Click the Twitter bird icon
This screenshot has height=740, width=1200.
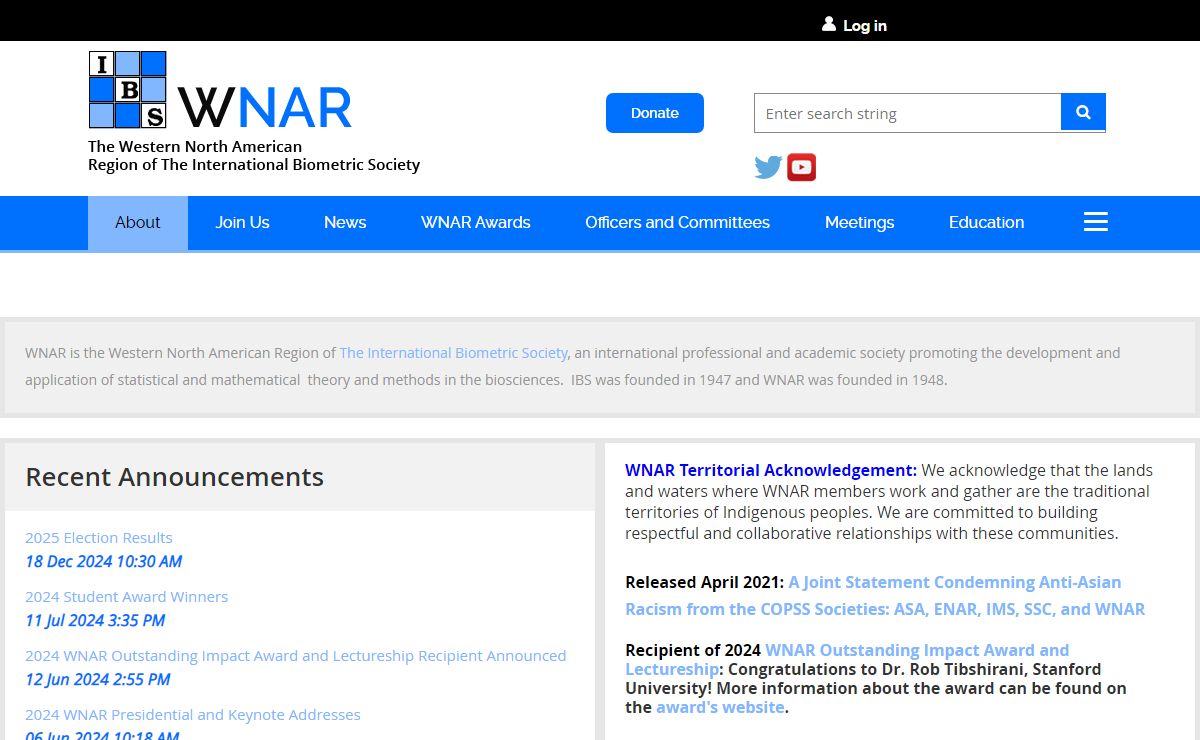tap(768, 167)
